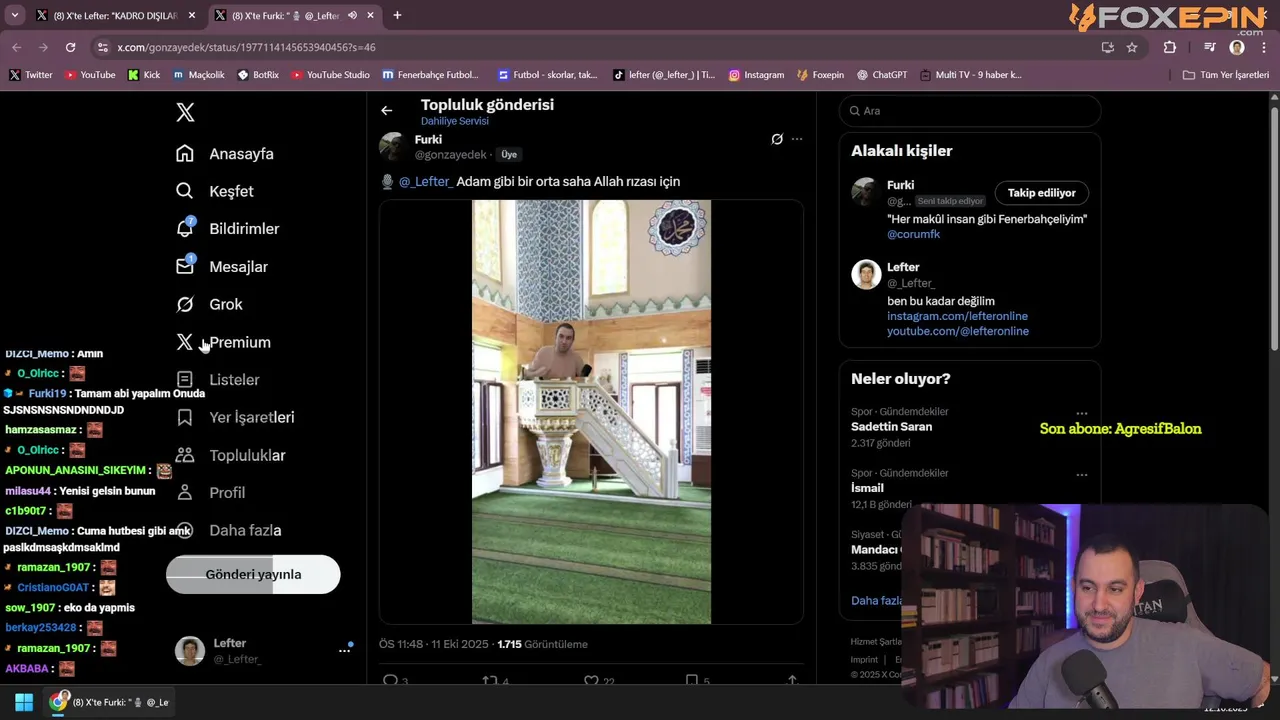Open options for Sadettin Saran trend

point(1081,413)
